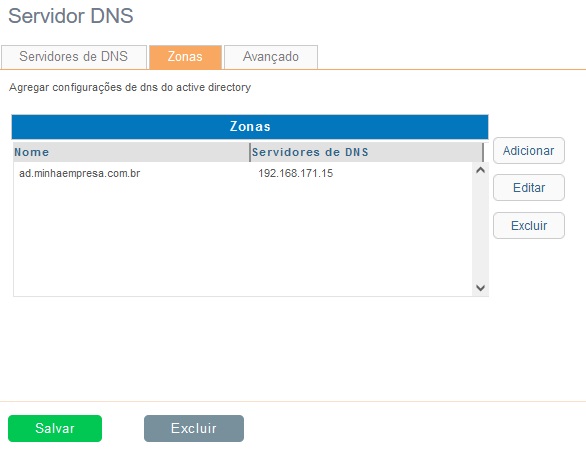Image resolution: width=586 pixels, height=452 pixels.
Task: Click Editar beside the zones table
Action: click(x=528, y=187)
